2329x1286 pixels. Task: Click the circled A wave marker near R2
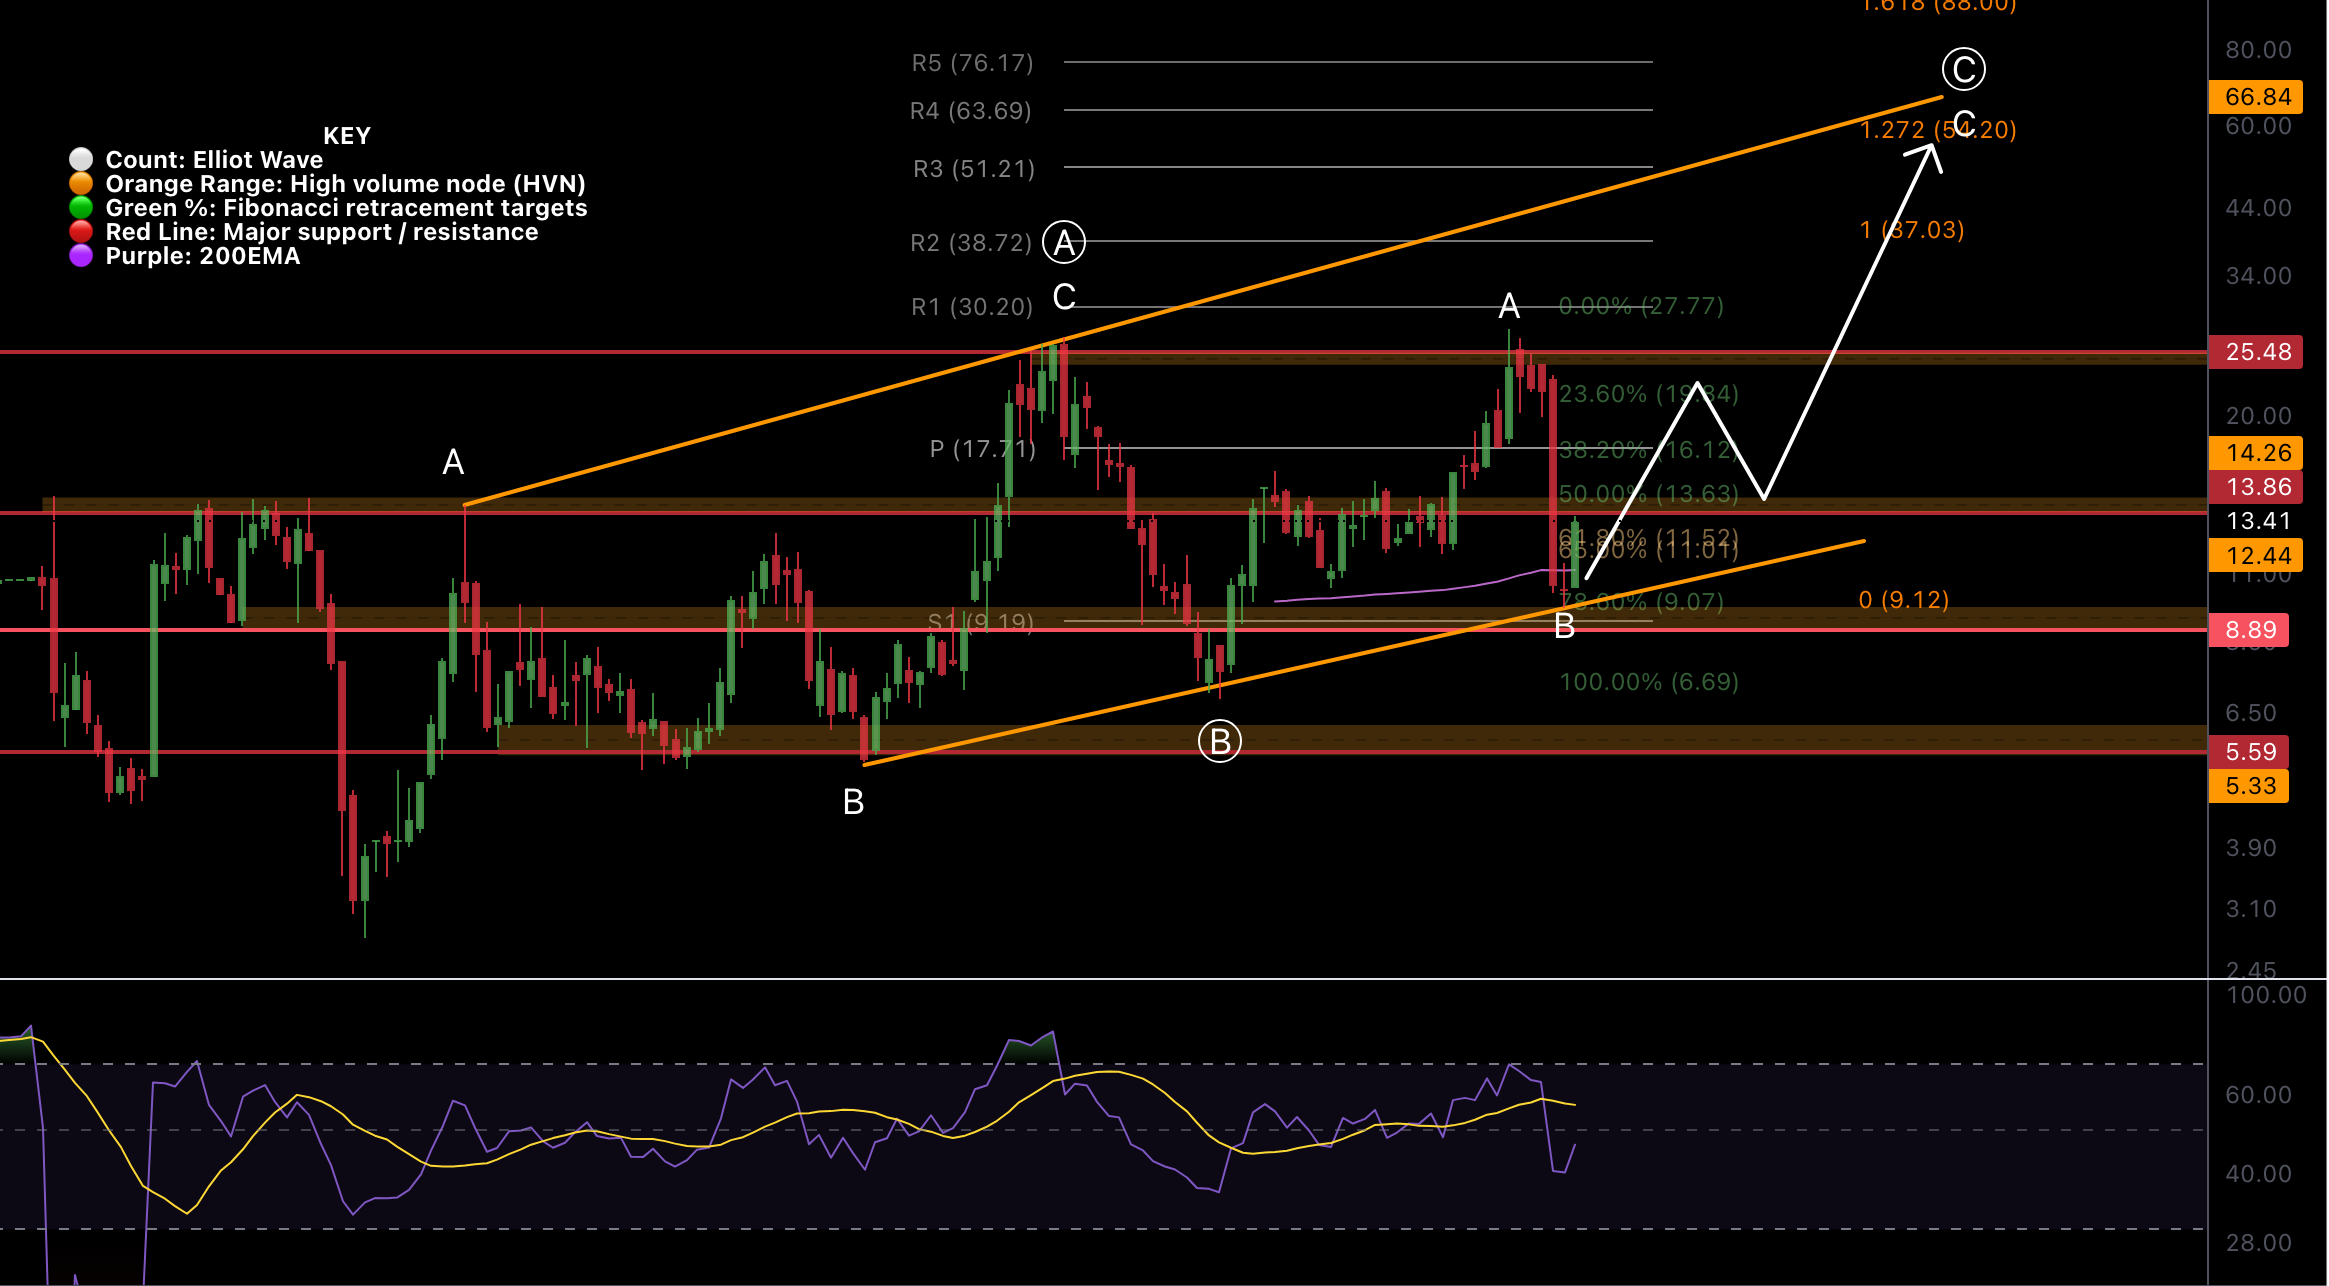point(1064,240)
